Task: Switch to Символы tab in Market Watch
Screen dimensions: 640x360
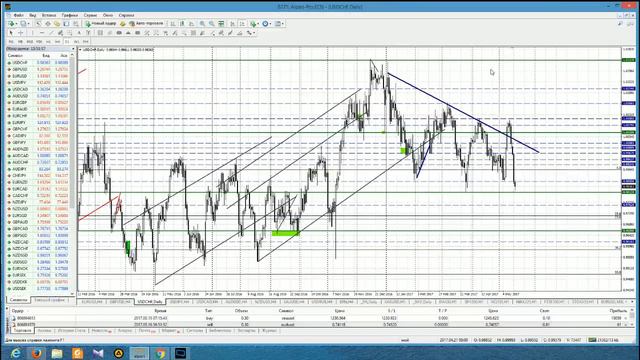Action: (18, 300)
